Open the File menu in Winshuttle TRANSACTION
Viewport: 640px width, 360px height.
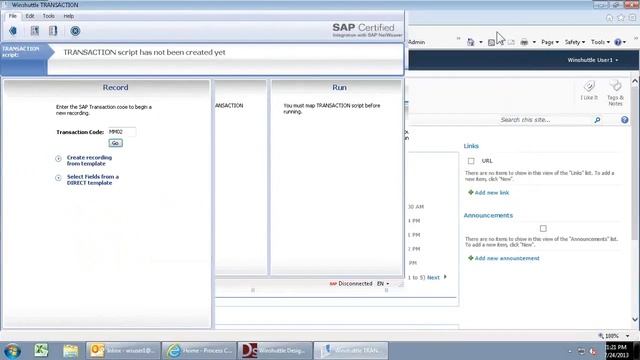click(x=13, y=16)
